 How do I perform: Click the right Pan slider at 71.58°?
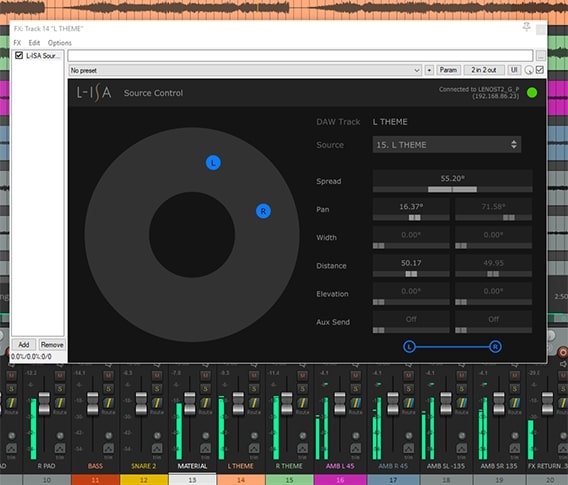[x=493, y=217]
